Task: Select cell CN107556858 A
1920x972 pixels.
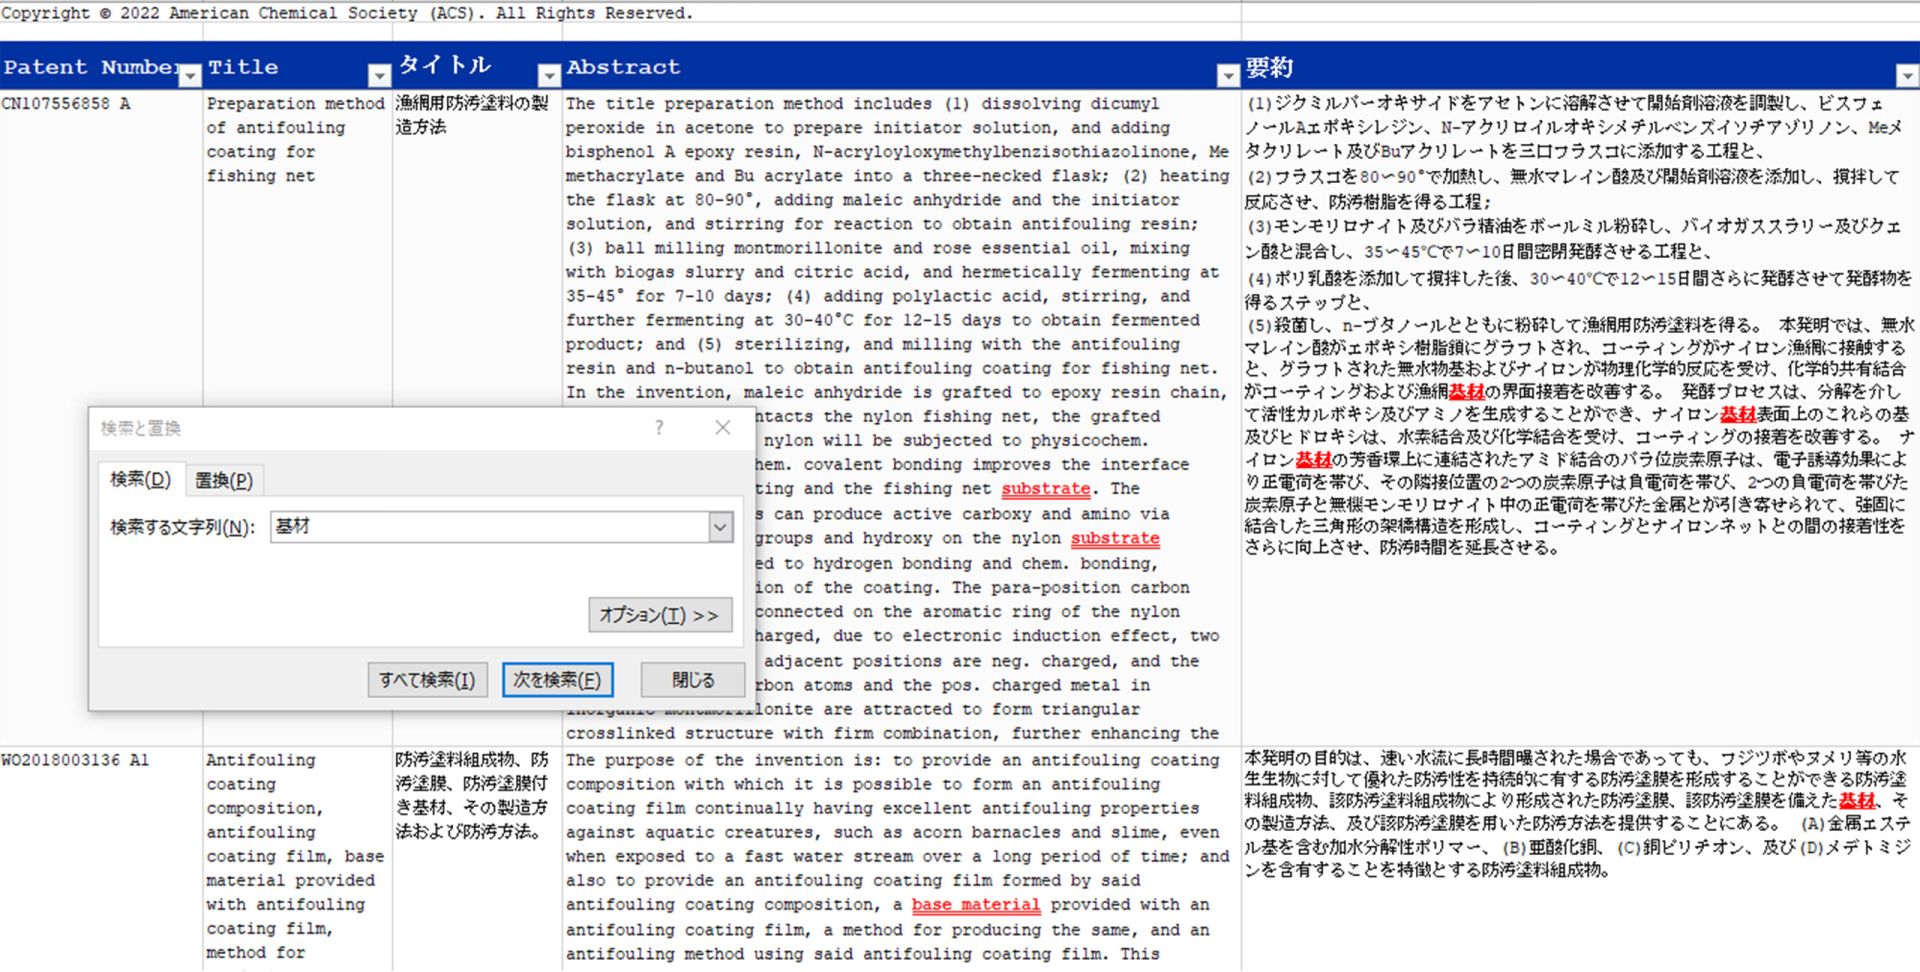Action: tap(101, 417)
